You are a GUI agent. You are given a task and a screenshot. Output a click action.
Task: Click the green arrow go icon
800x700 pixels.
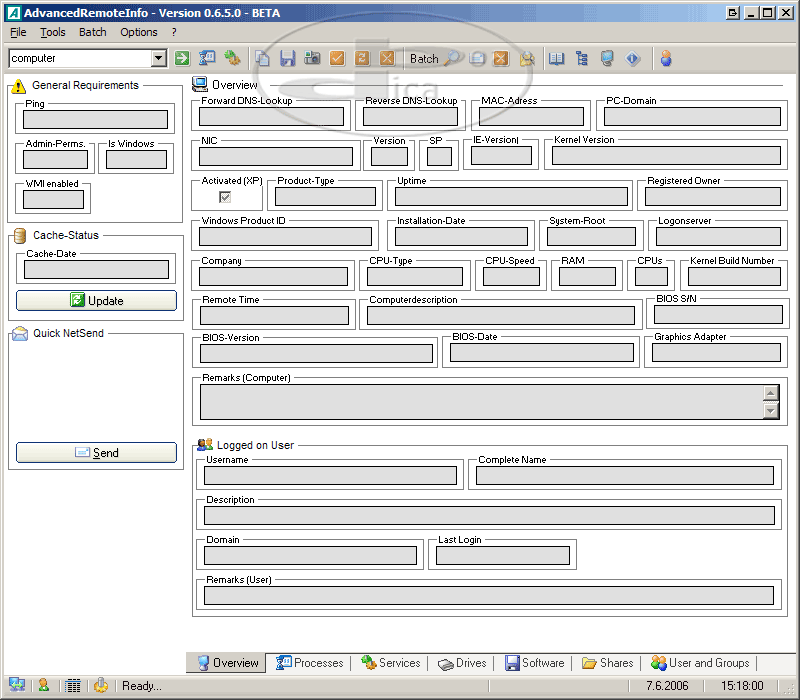182,59
